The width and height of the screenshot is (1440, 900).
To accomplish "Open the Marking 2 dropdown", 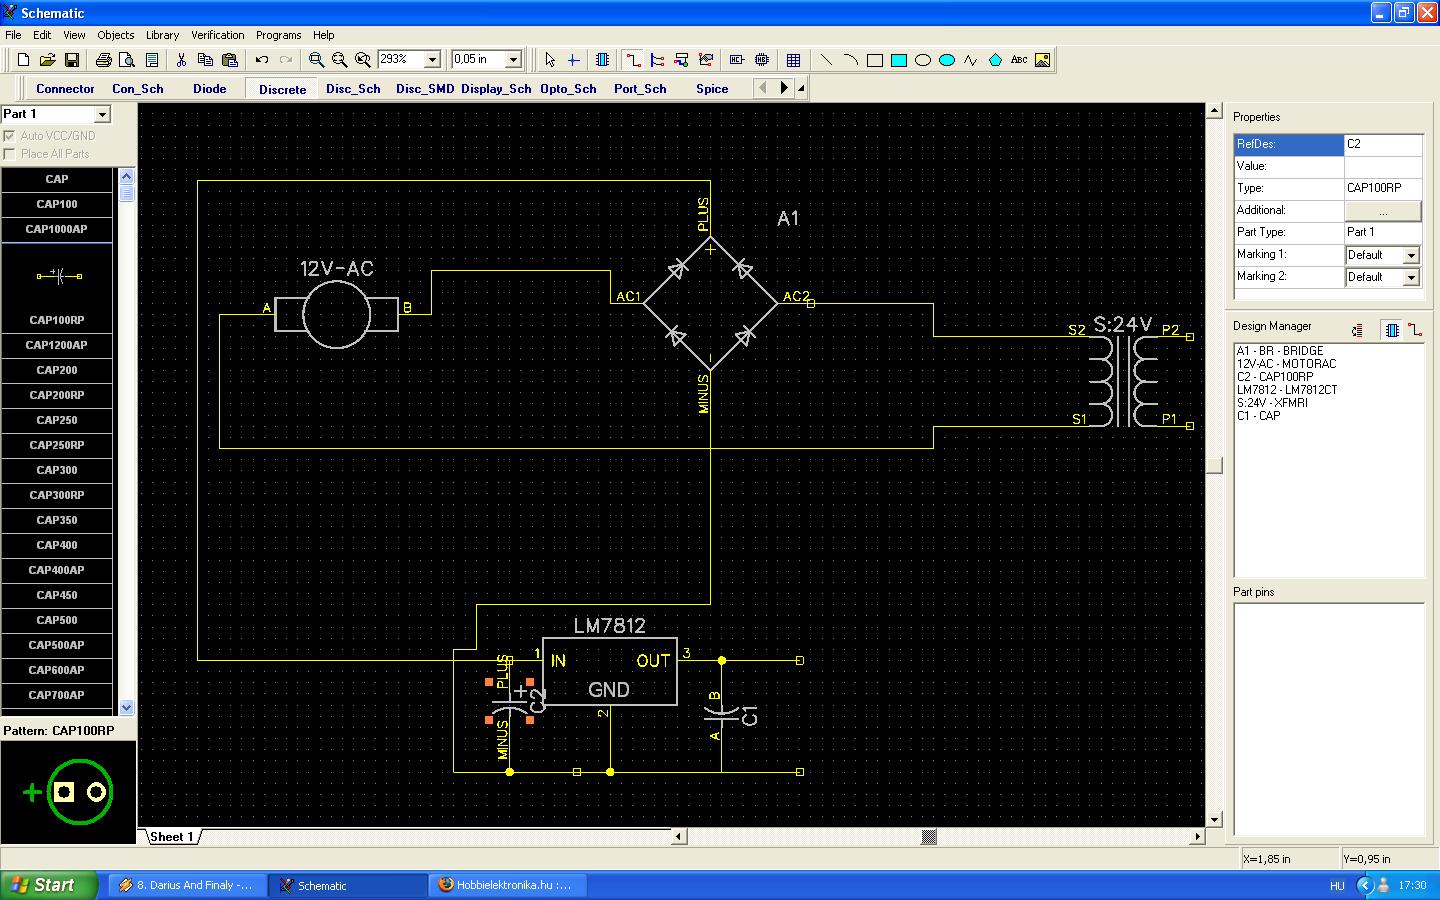I will (1411, 277).
